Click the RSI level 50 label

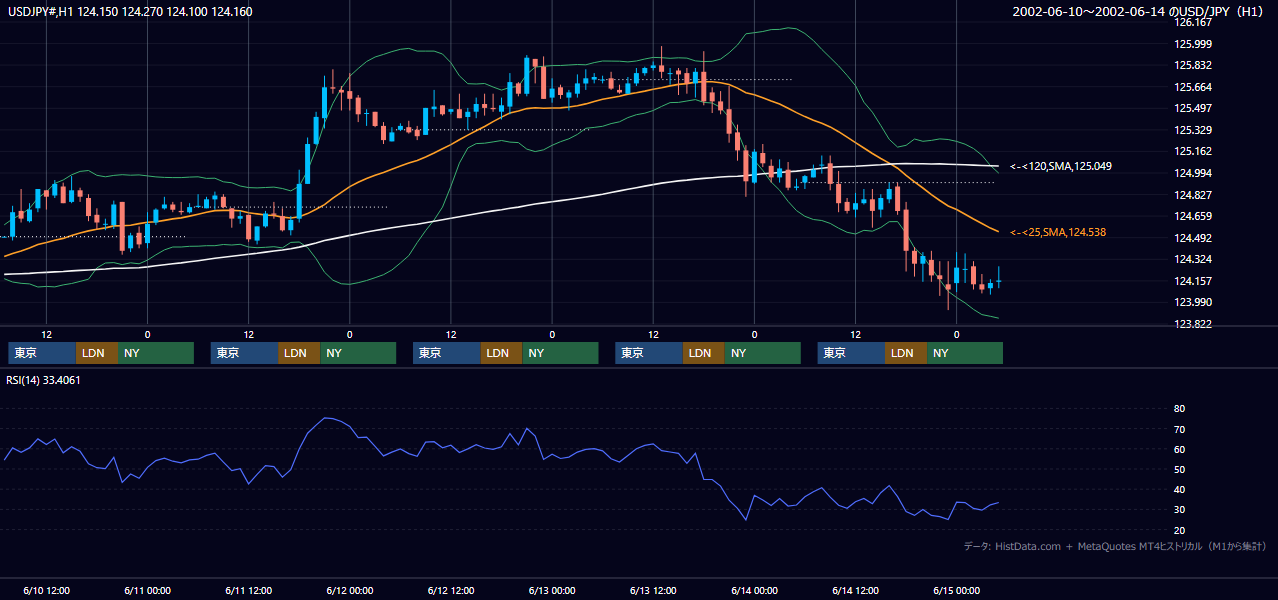click(1179, 469)
